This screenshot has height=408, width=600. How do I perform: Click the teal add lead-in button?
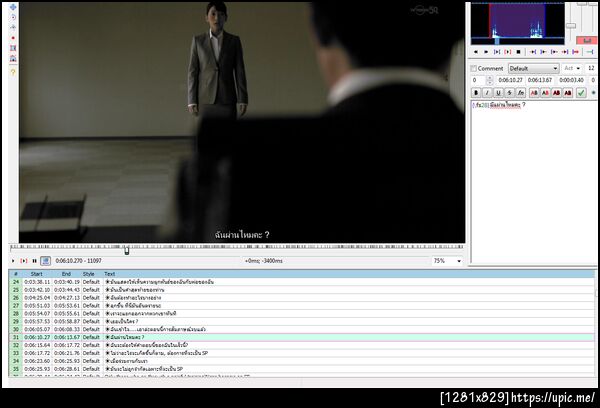point(590,52)
